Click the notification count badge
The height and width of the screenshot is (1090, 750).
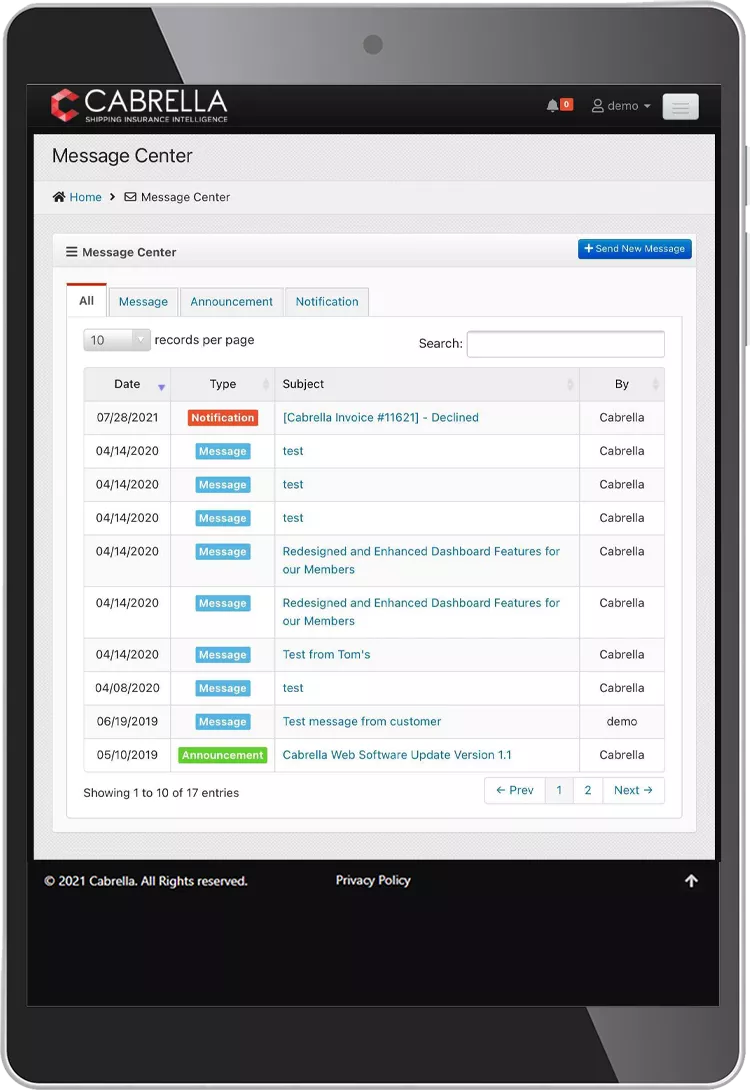[x=566, y=104]
